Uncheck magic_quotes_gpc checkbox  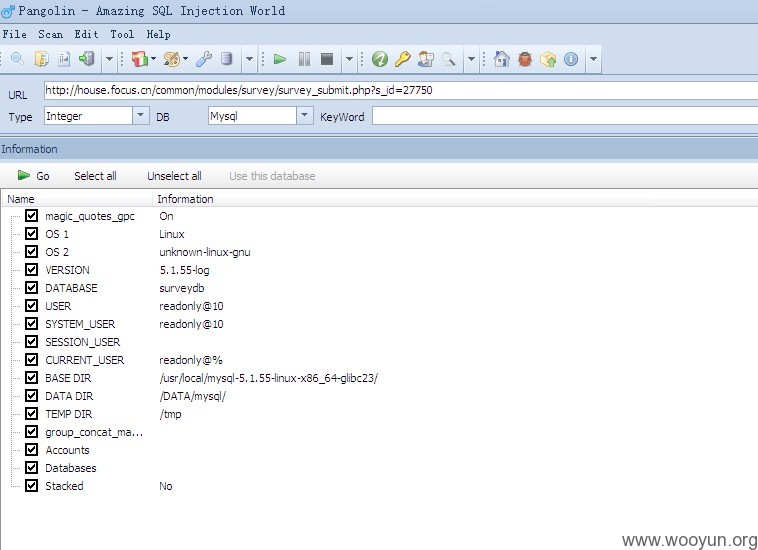31,216
